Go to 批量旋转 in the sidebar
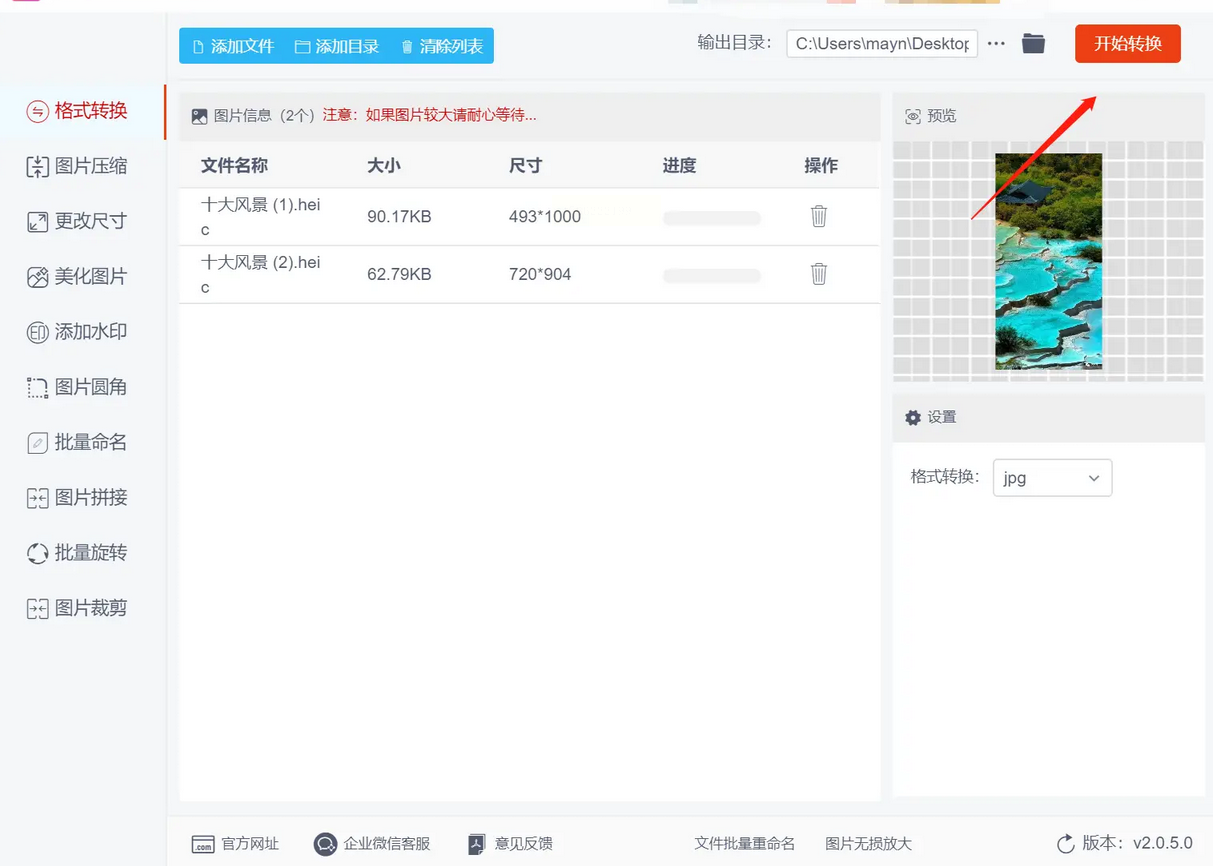Viewport: 1213px width, 866px height. click(x=78, y=553)
